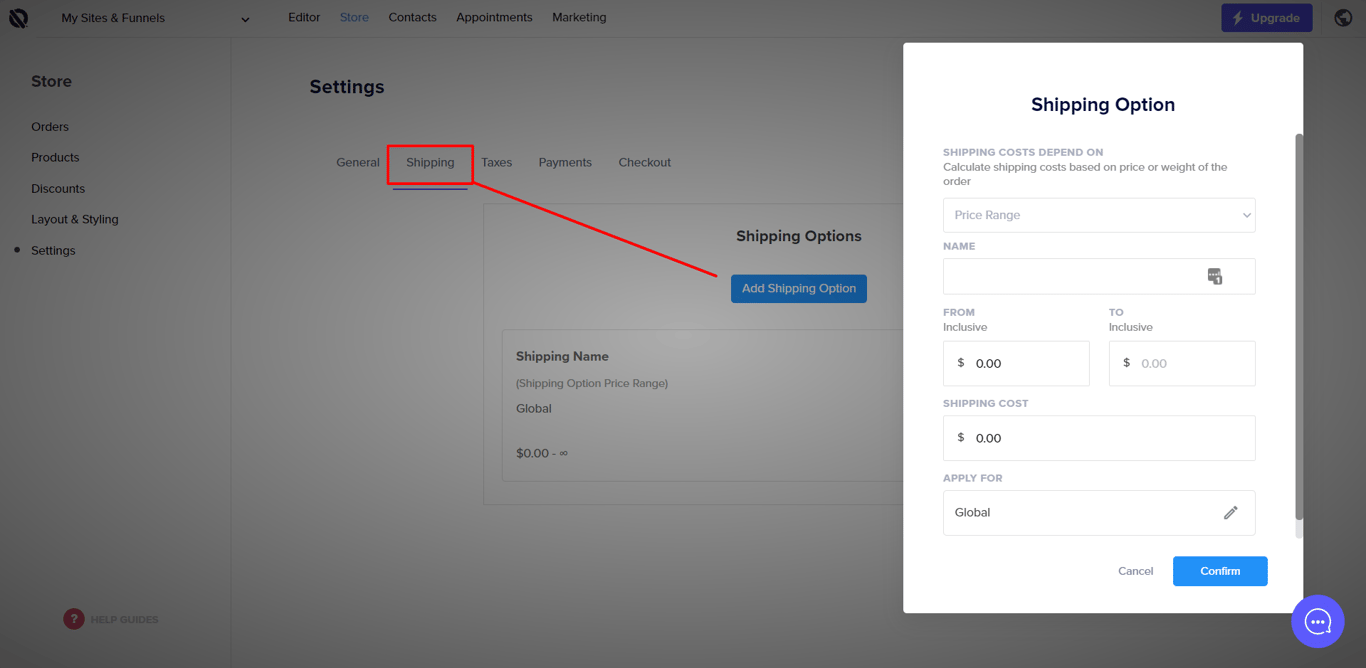The width and height of the screenshot is (1366, 668).
Task: Click the Help Guides question icon
Action: (x=74, y=619)
